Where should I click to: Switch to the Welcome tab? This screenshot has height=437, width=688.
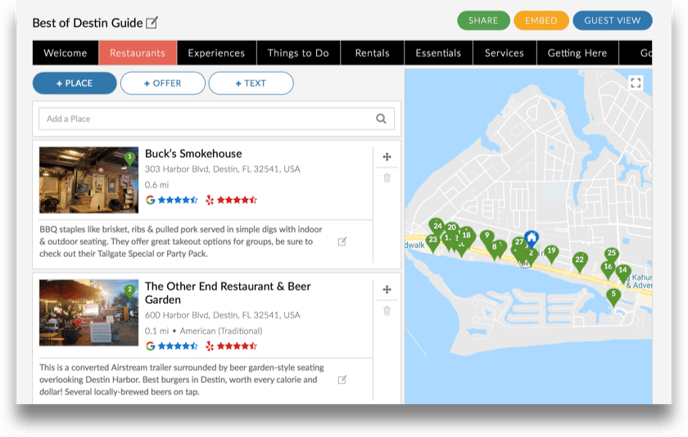65,53
